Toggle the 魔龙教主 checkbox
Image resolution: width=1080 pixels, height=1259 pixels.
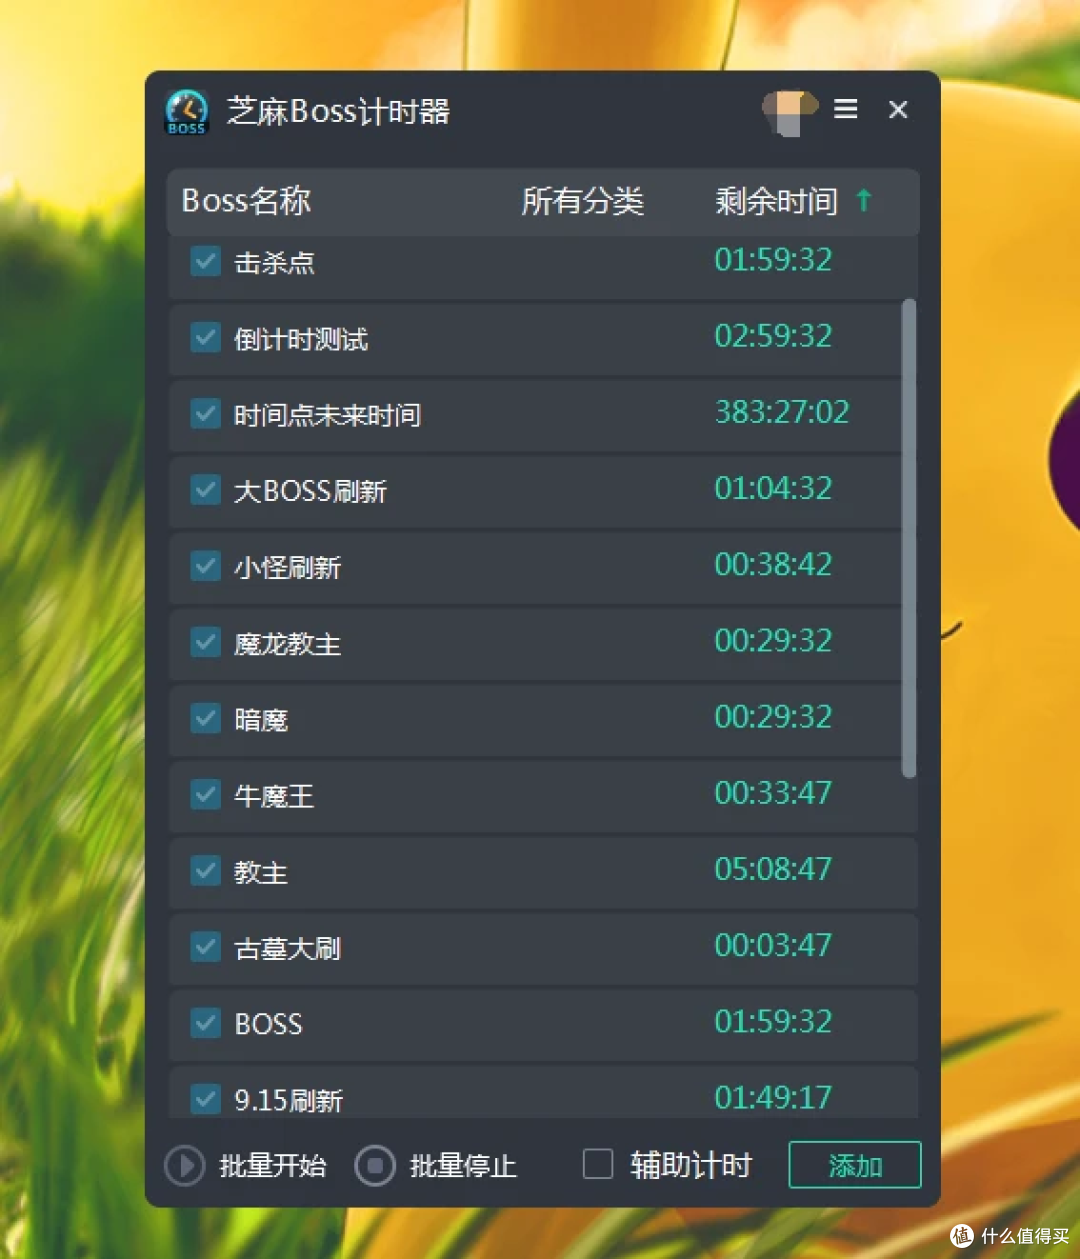click(x=206, y=642)
